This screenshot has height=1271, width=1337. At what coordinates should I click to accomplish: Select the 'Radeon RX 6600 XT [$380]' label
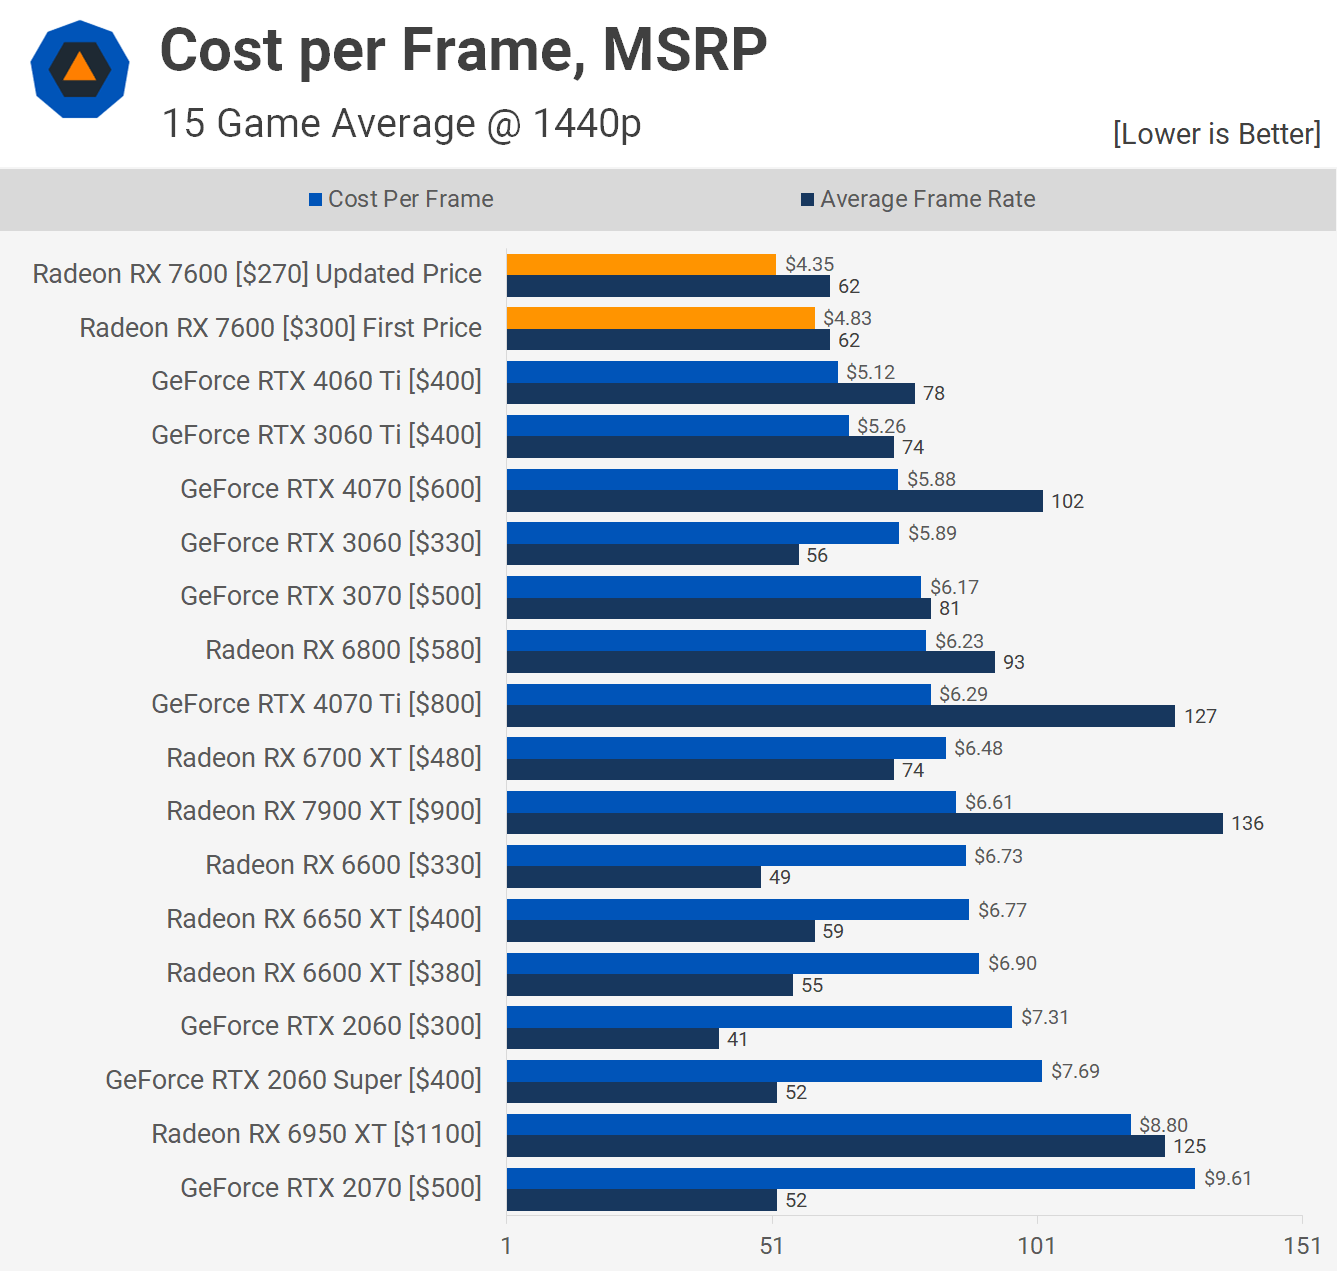click(x=324, y=973)
